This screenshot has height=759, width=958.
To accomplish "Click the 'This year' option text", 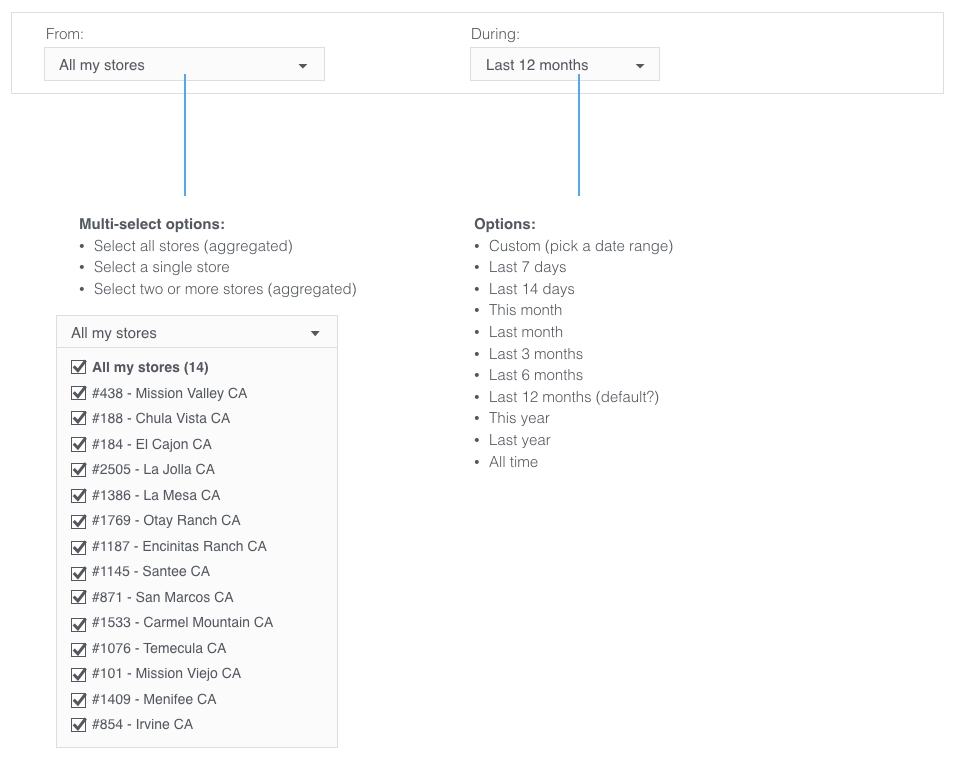I will tap(519, 418).
